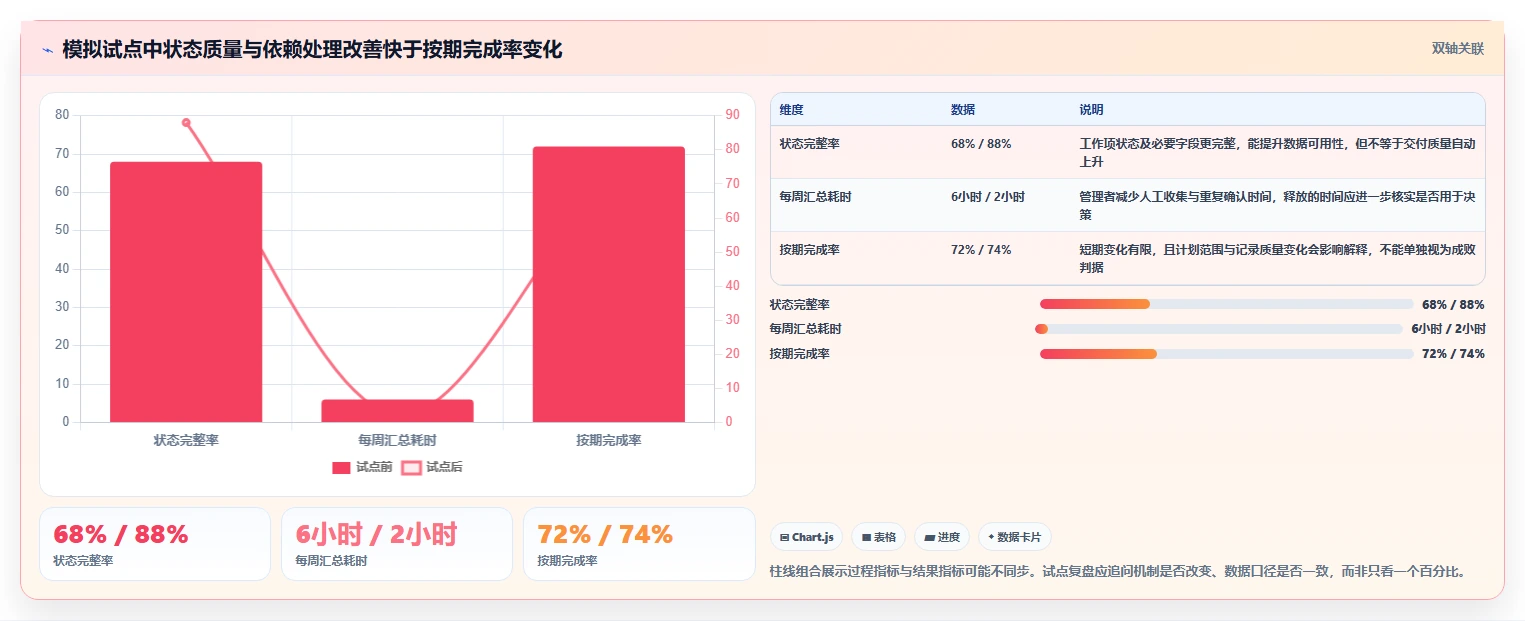Click the 状态完整率 bar in the chart

(x=186, y=292)
